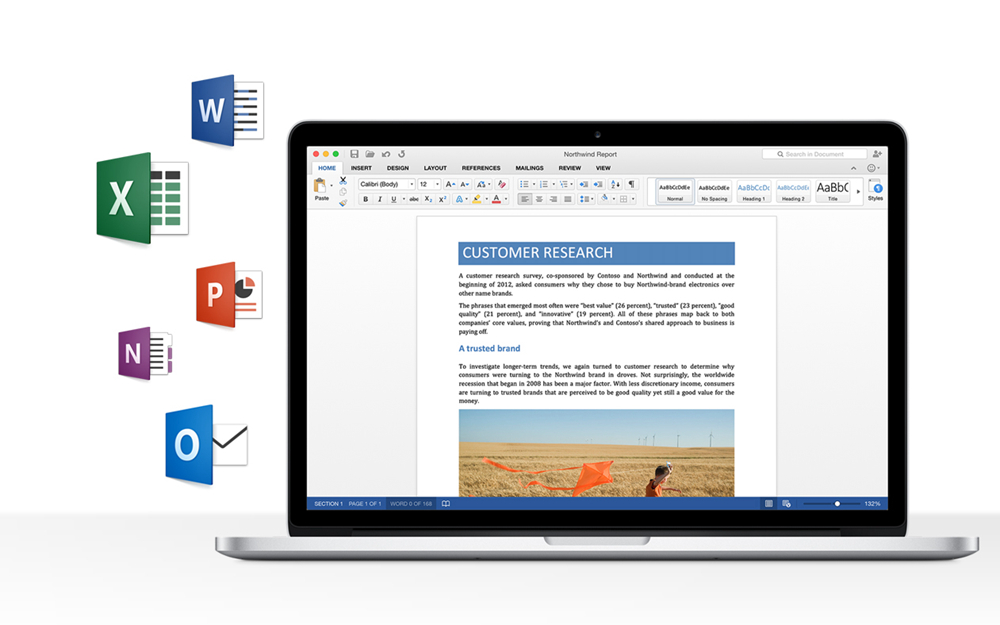Toggle underline formatting

(393, 199)
